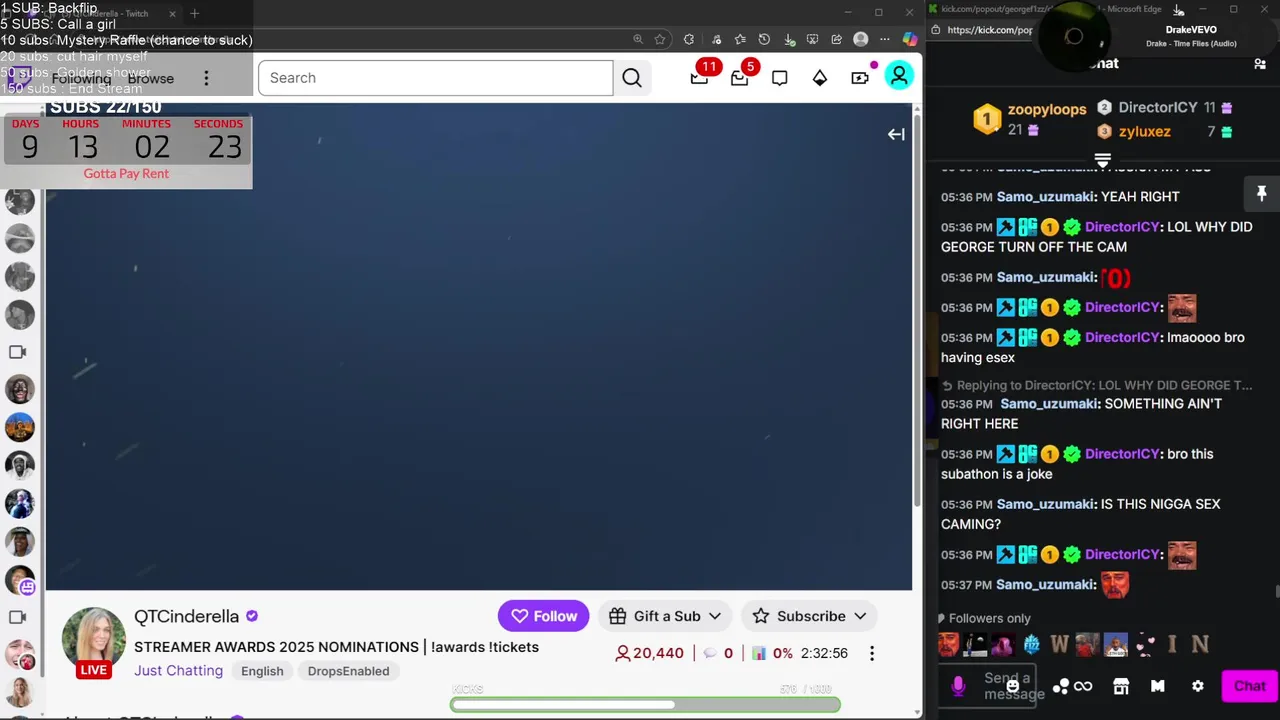
Task: Click DrakeVEVO media overlay title
Action: (x=1191, y=30)
